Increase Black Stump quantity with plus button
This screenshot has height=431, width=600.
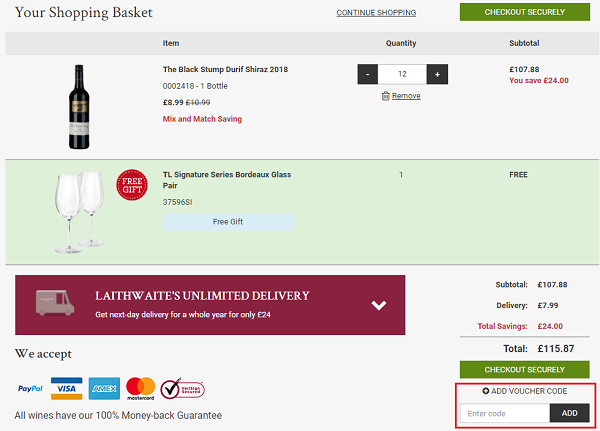tap(437, 74)
